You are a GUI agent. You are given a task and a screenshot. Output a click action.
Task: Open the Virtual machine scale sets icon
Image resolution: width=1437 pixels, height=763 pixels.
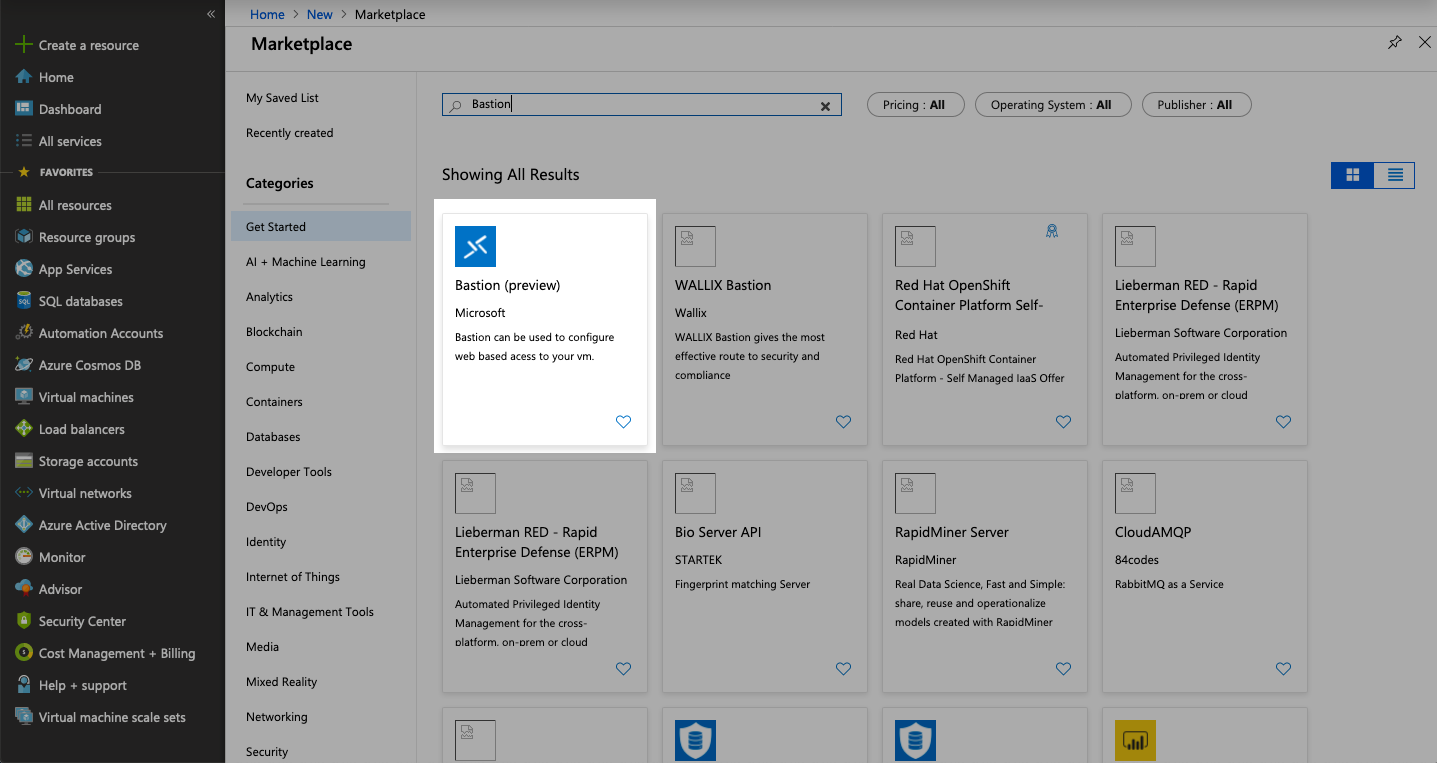(x=24, y=717)
